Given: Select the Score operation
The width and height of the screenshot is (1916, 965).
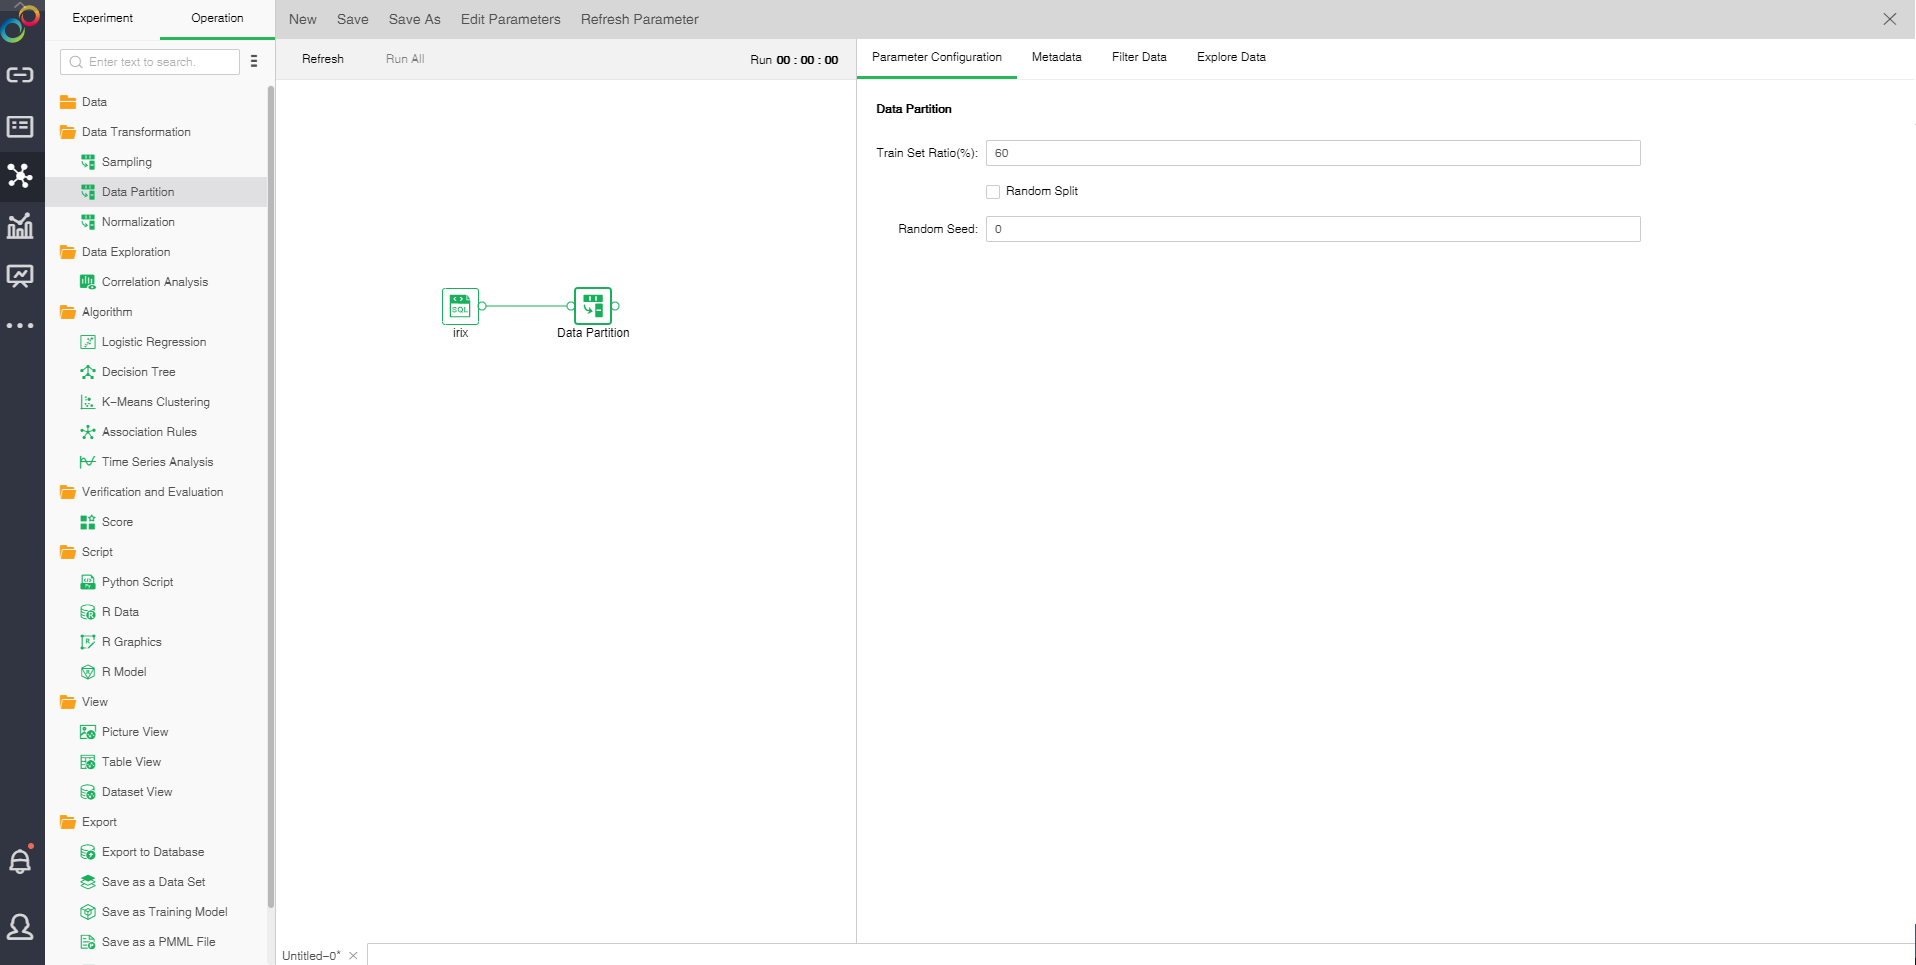Looking at the screenshot, I should (x=117, y=522).
